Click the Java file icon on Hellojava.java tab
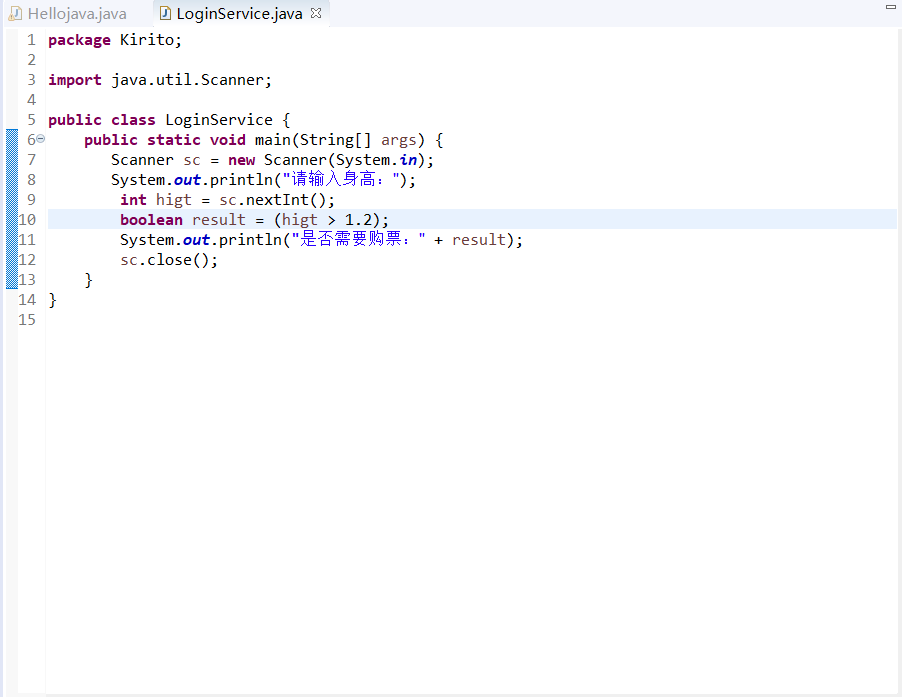 pyautogui.click(x=16, y=13)
